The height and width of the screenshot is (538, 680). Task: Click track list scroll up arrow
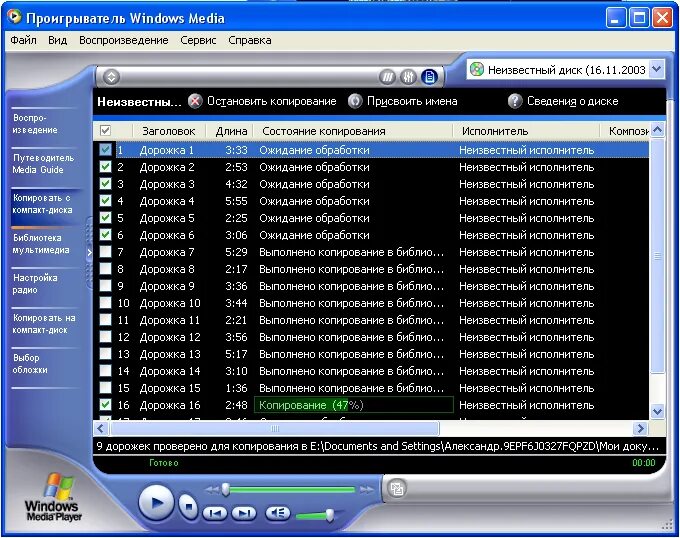[657, 130]
